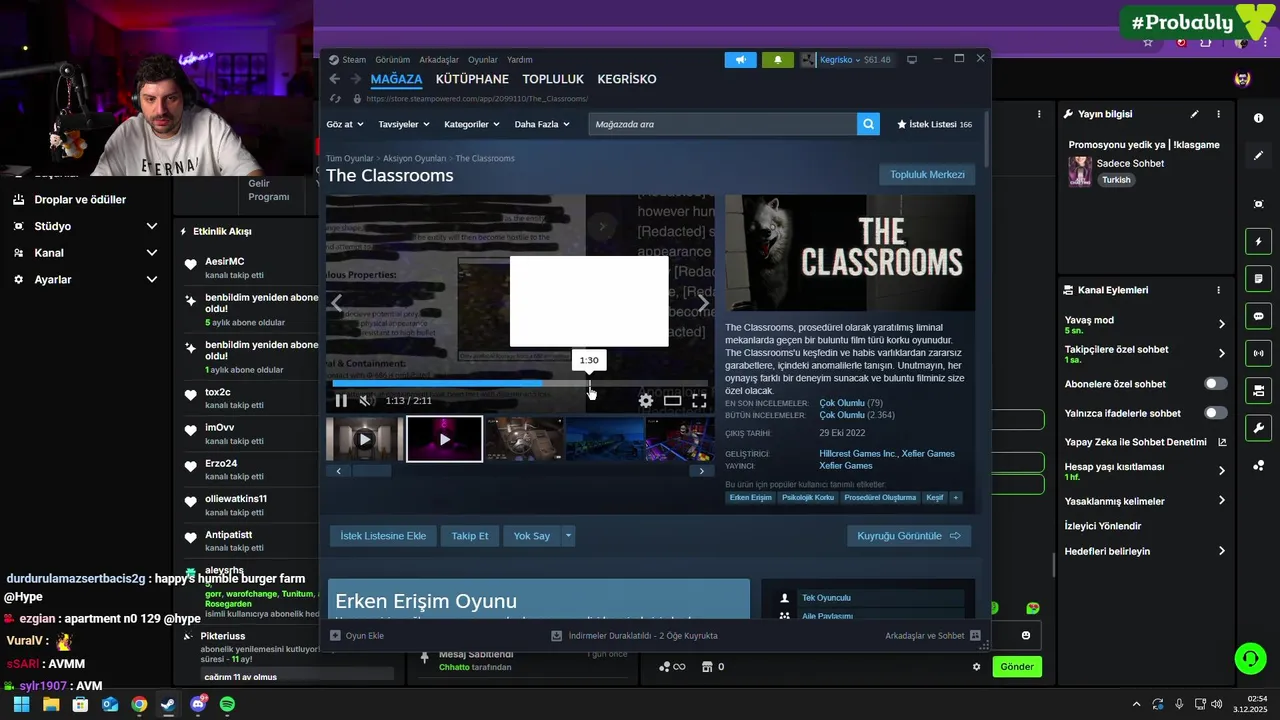The height and width of the screenshot is (720, 1280).
Task: Open the Xefier Games publisher link
Action: click(x=846, y=466)
